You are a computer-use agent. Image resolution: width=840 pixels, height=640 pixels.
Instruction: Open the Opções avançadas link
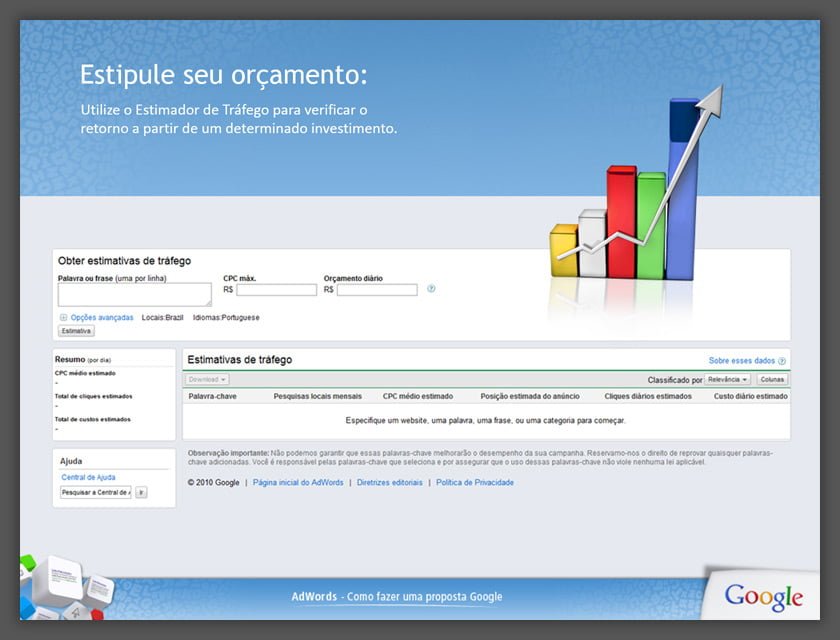[102, 318]
